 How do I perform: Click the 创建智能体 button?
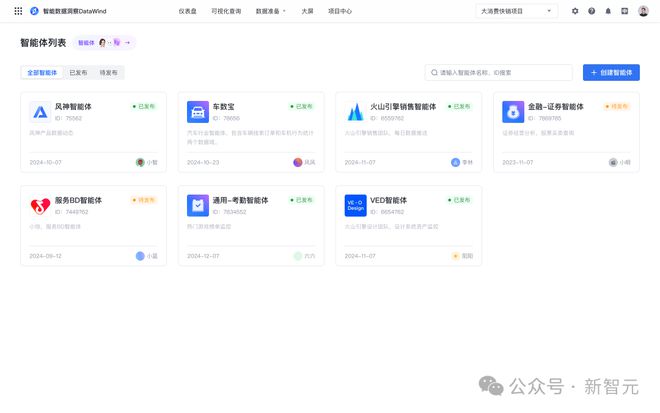coord(611,72)
